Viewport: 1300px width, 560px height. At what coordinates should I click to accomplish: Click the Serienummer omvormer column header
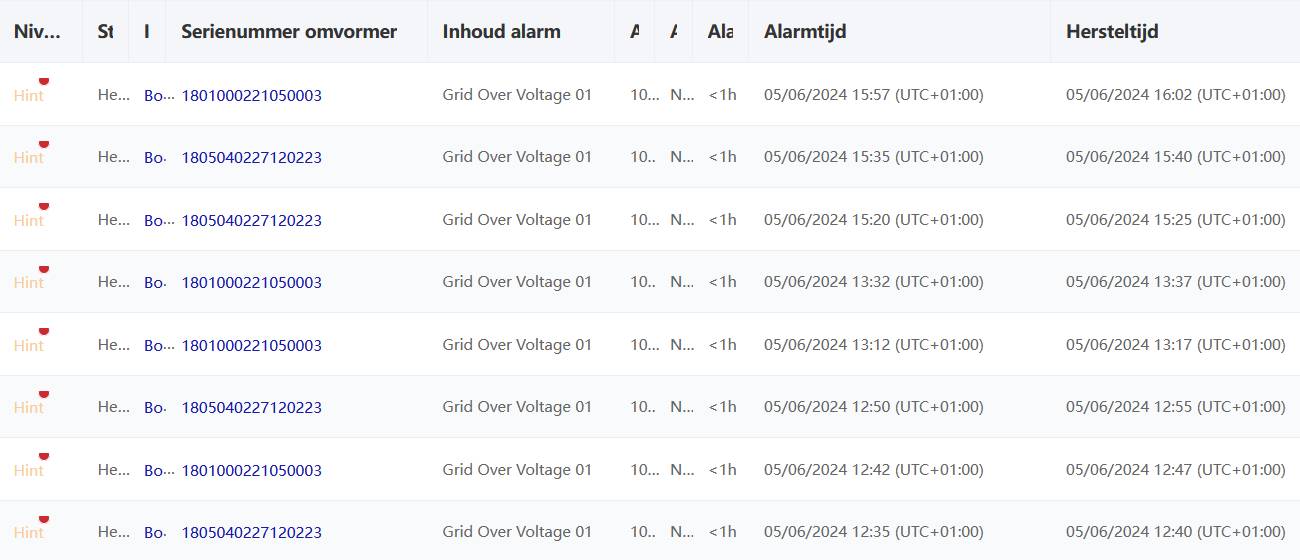(x=289, y=31)
